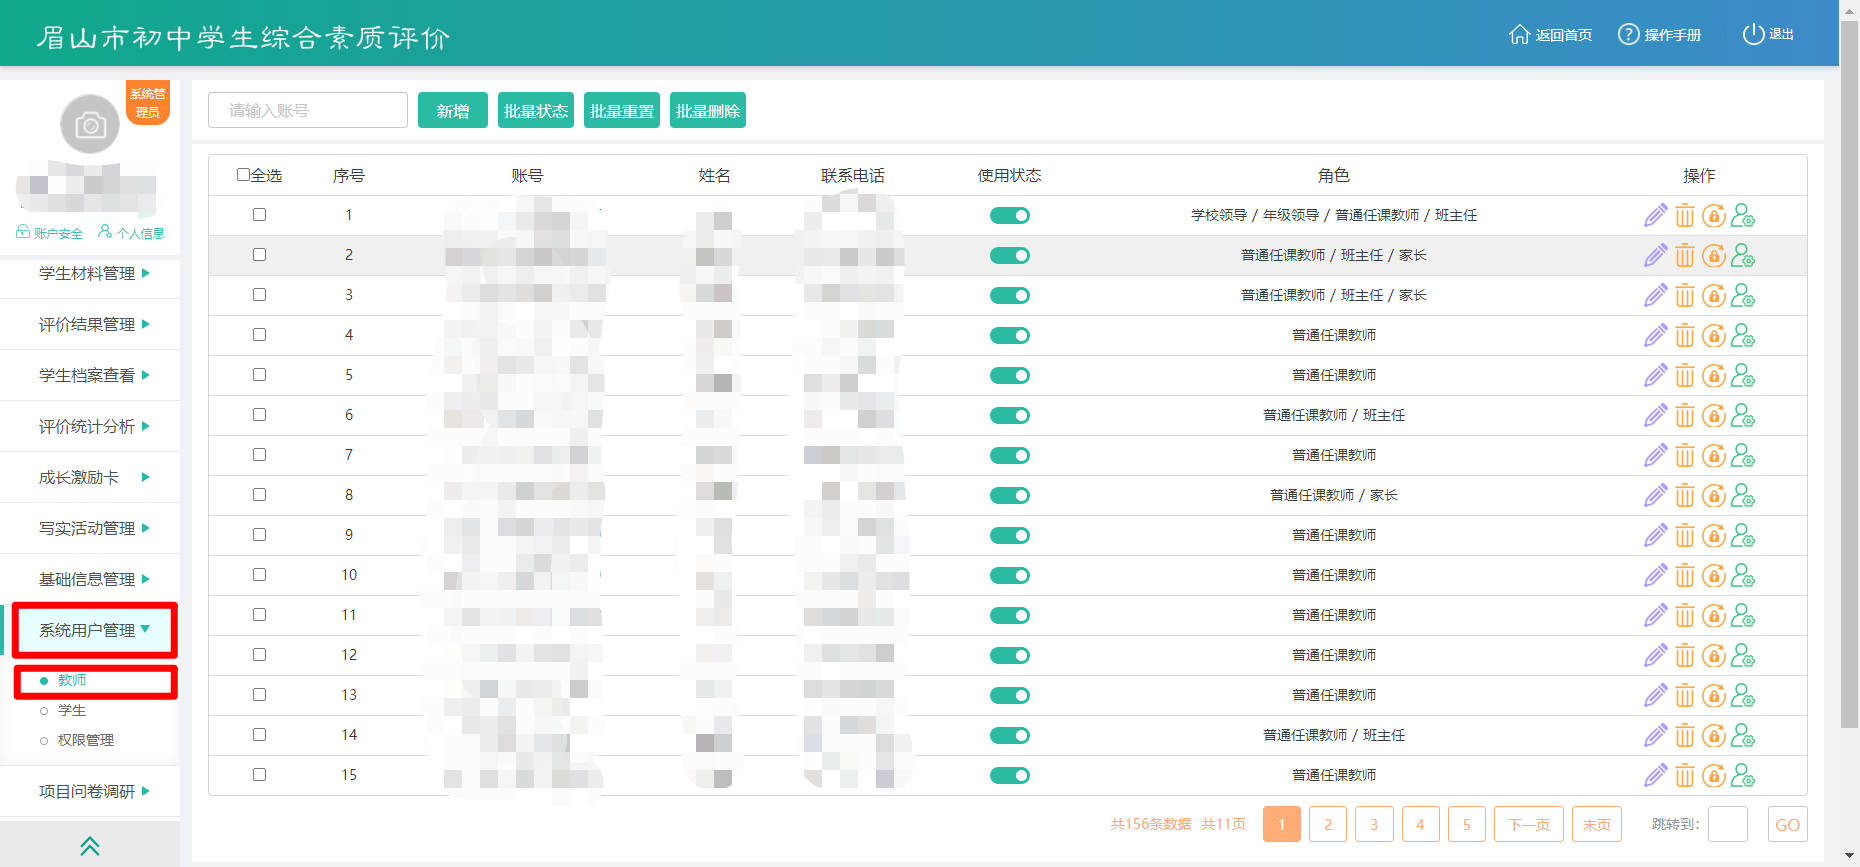Click the 新增 button
The width and height of the screenshot is (1860, 867).
[x=453, y=110]
